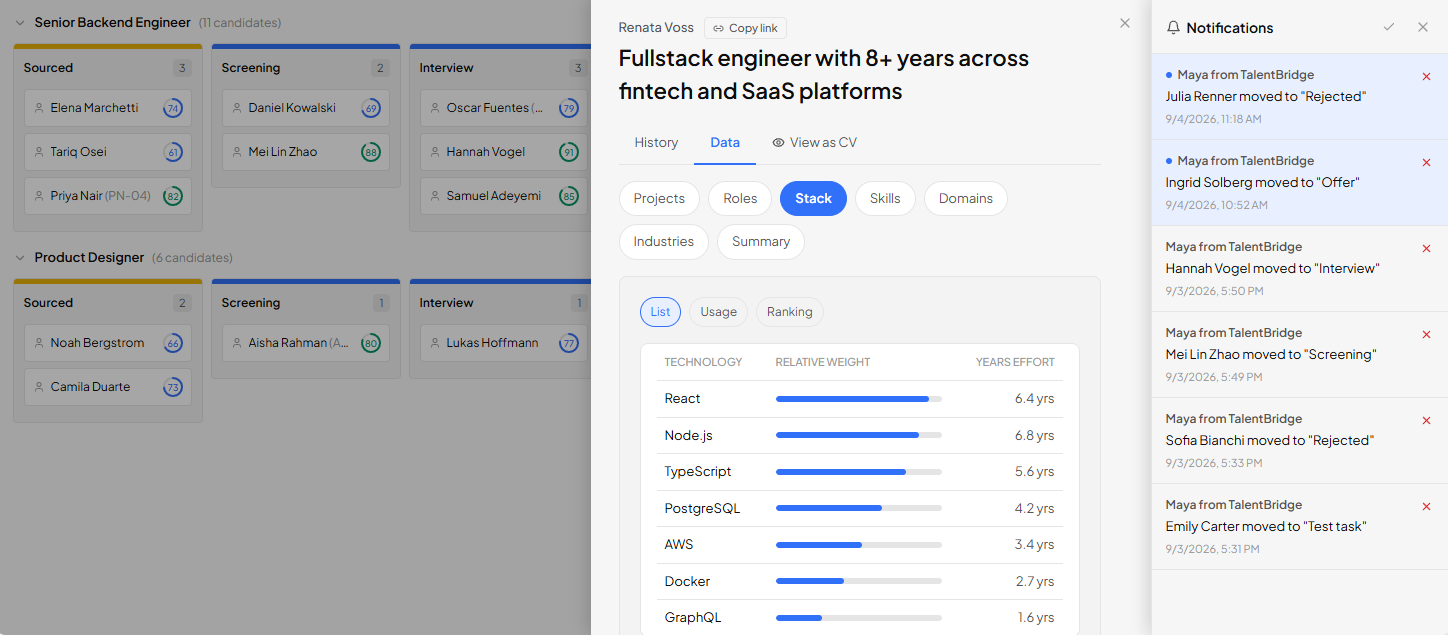The height and width of the screenshot is (635, 1448).
Task: Open Camila Duarte's candidate card
Action: click(108, 387)
